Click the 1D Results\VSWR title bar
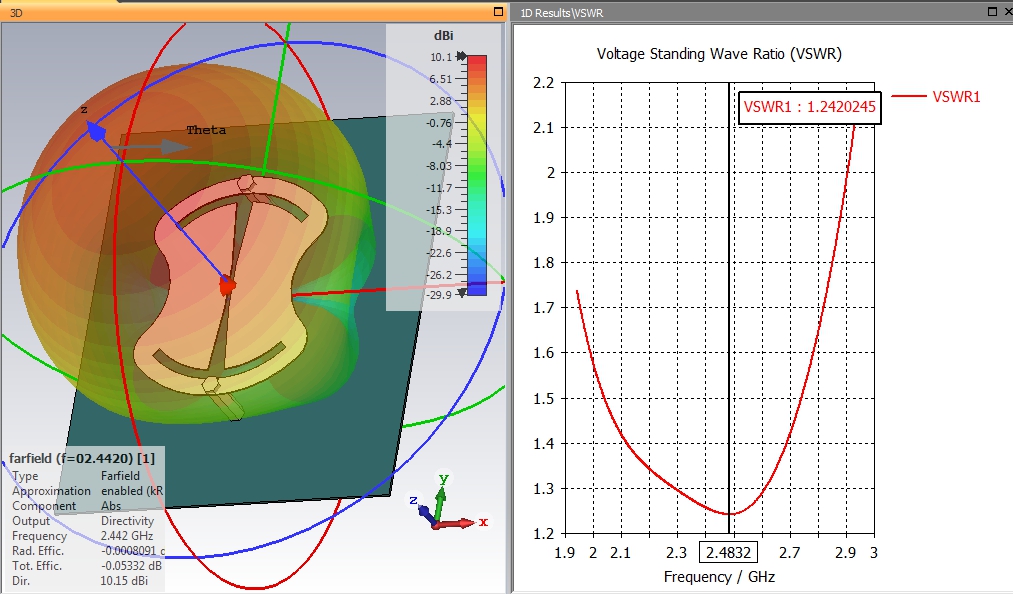 tap(762, 12)
